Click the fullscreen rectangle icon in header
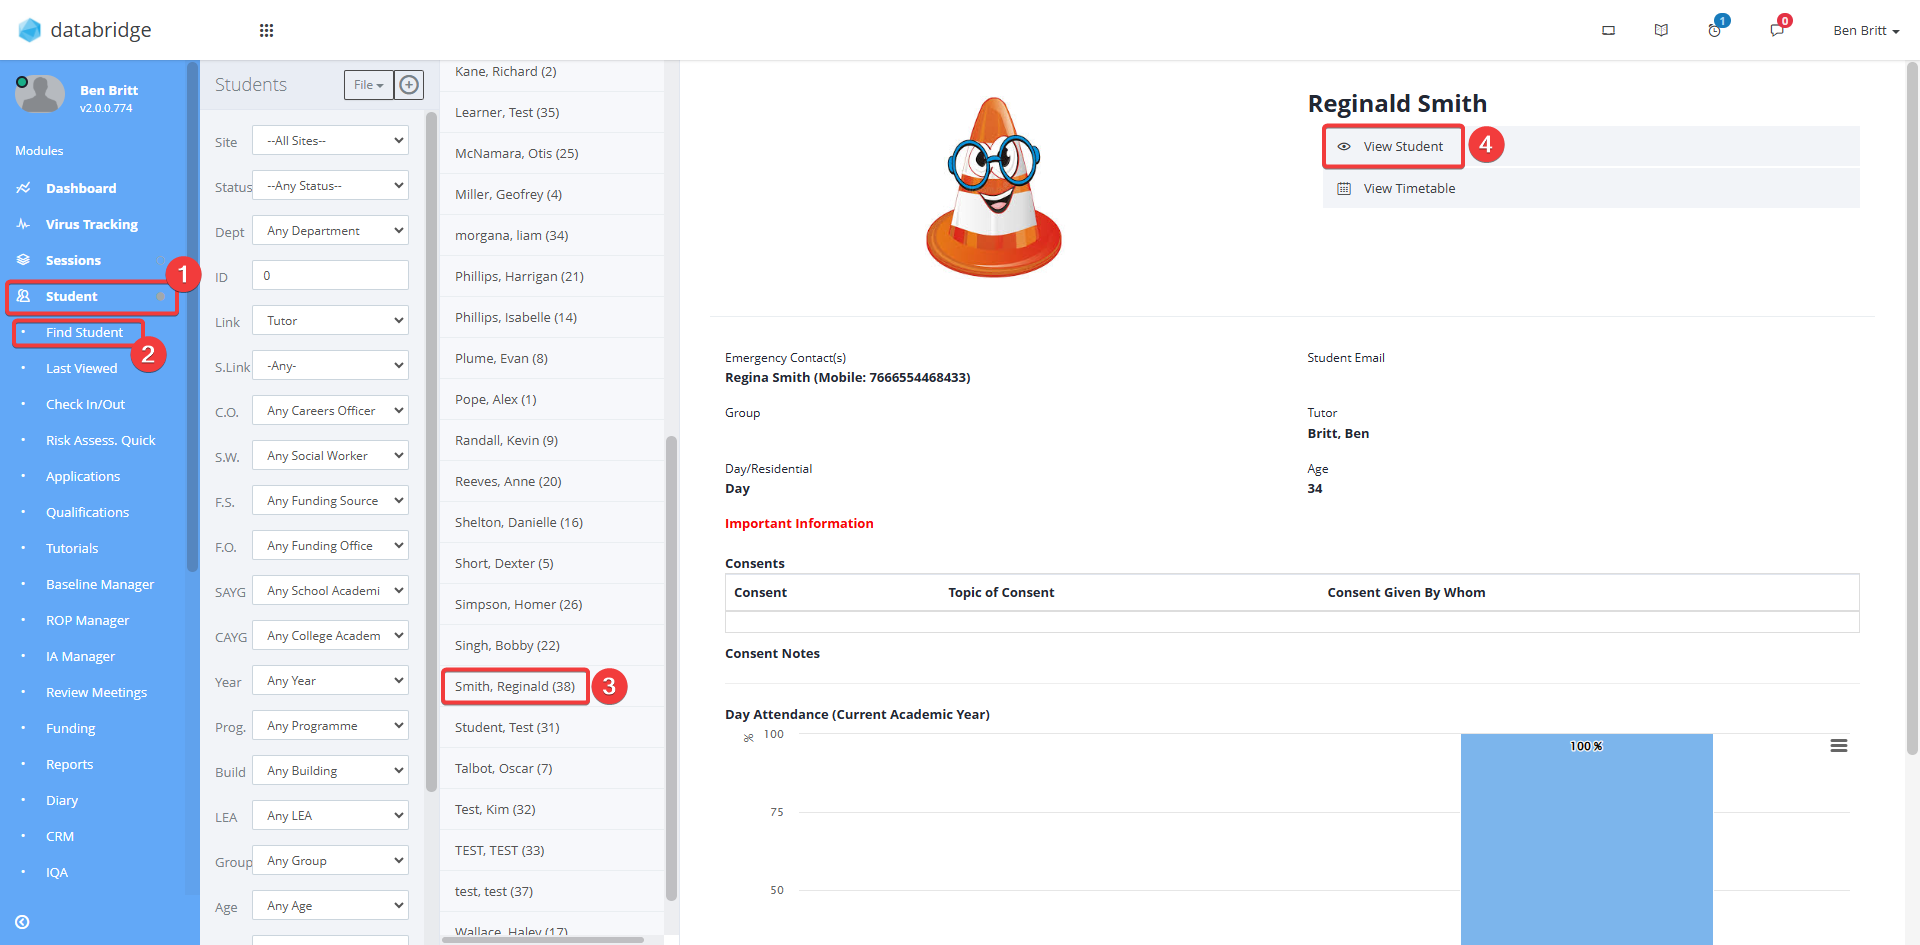This screenshot has width=1920, height=945. 1608,30
